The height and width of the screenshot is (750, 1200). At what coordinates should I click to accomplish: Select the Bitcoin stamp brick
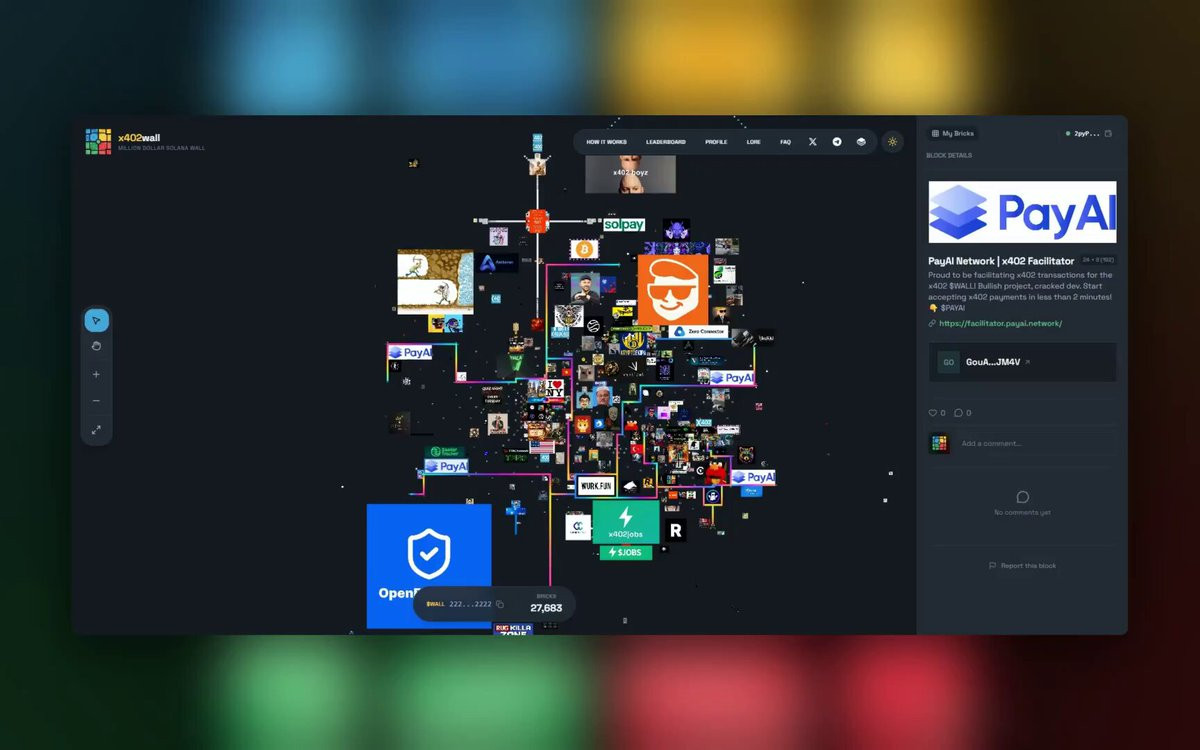(x=584, y=249)
